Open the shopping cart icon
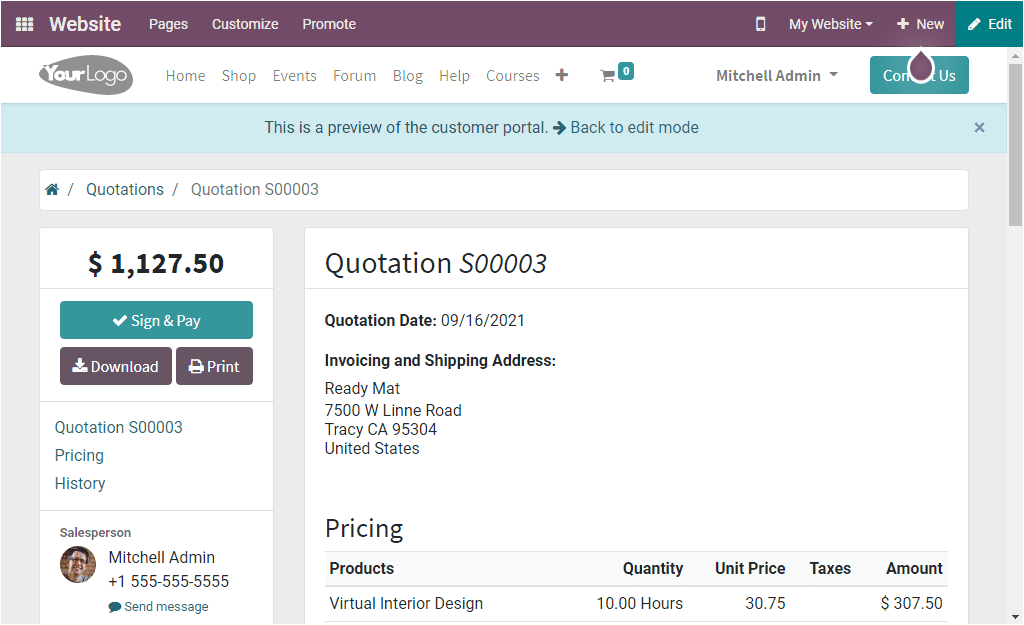The image size is (1024, 625). click(x=611, y=74)
